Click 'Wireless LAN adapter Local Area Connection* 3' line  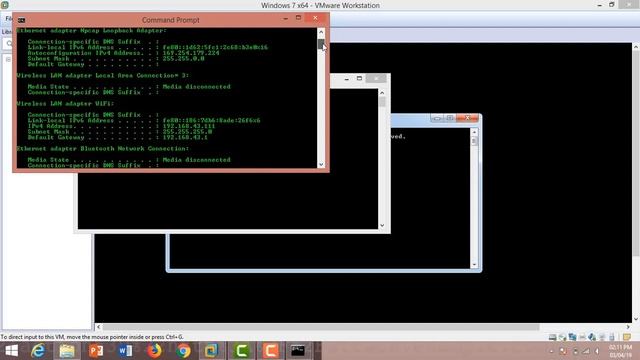click(102, 76)
